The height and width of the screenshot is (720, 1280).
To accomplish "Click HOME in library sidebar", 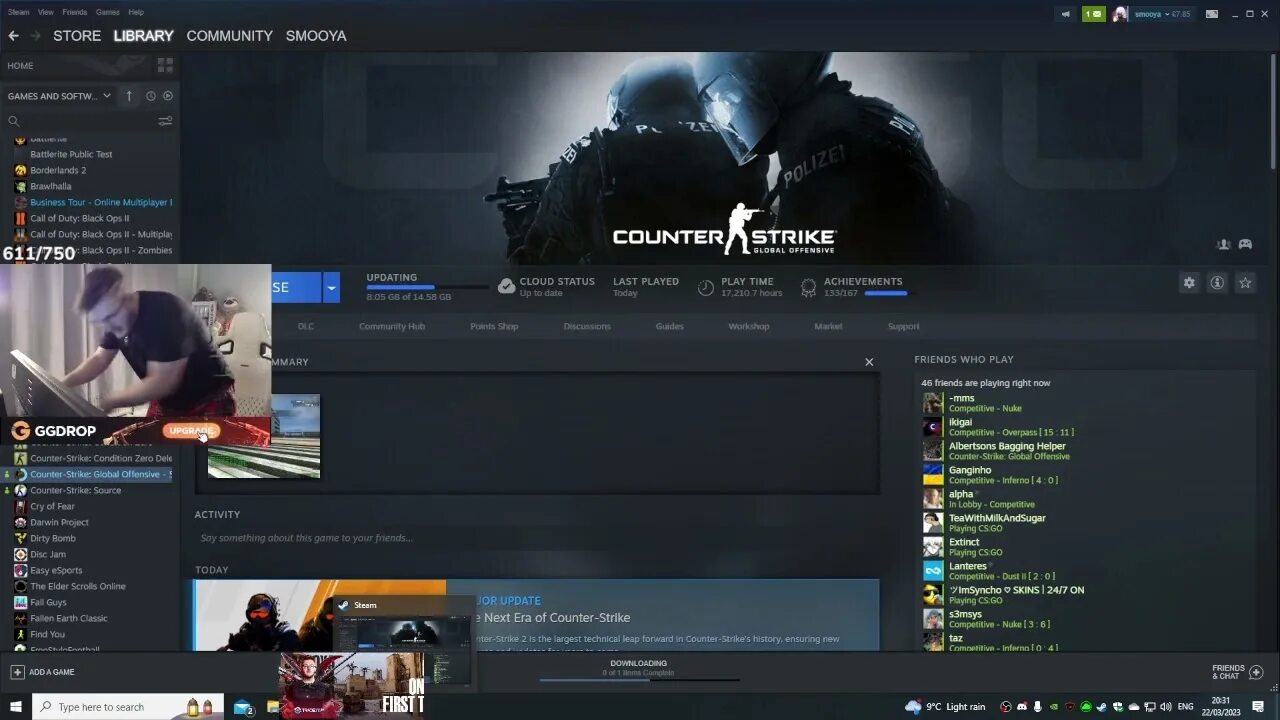I will coord(20,65).
